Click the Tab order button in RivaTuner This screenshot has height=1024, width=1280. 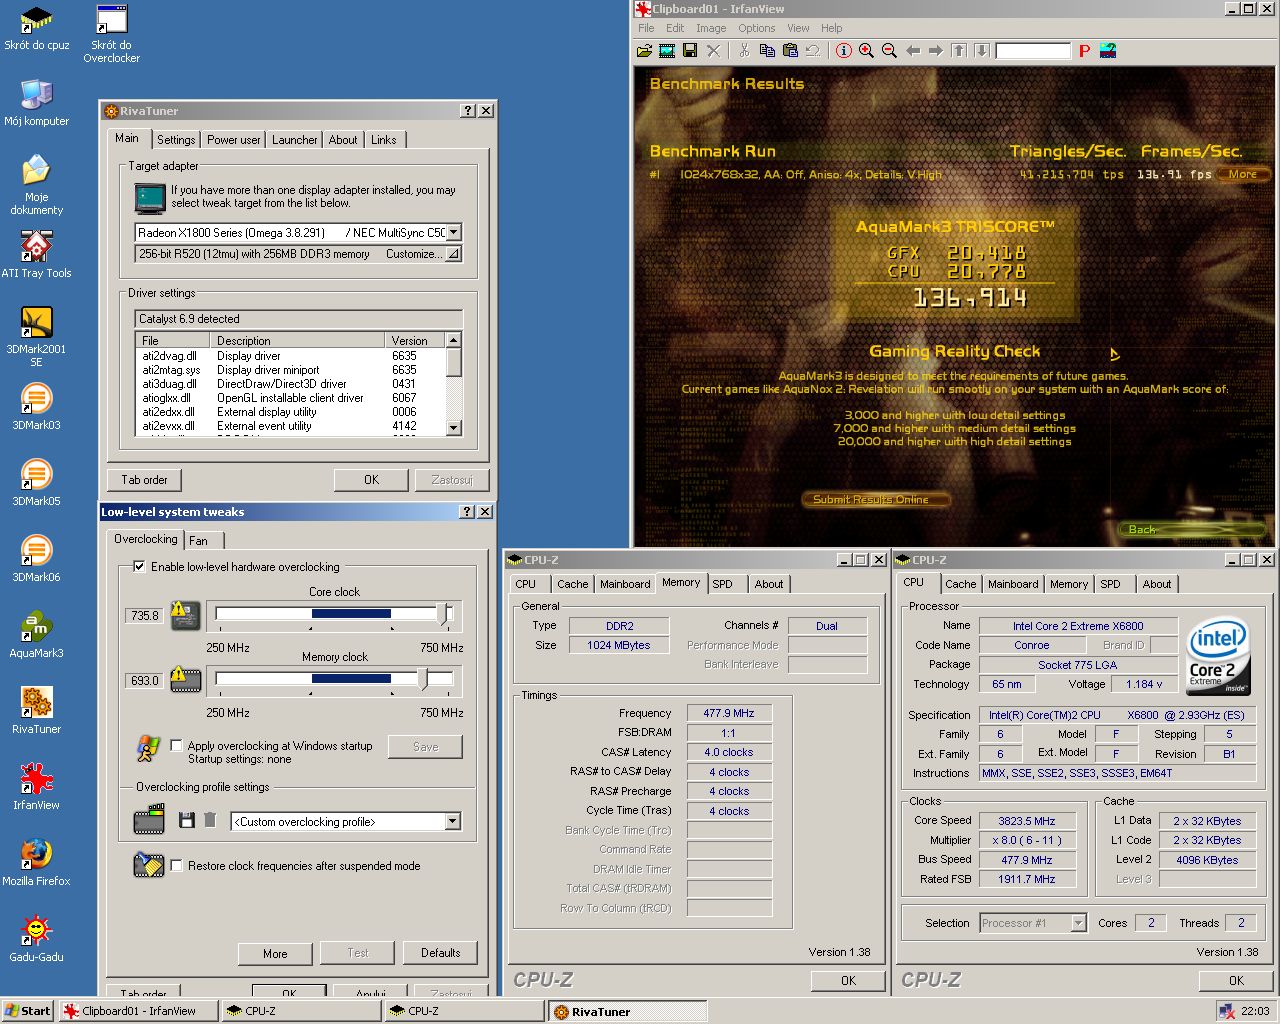tap(145, 480)
